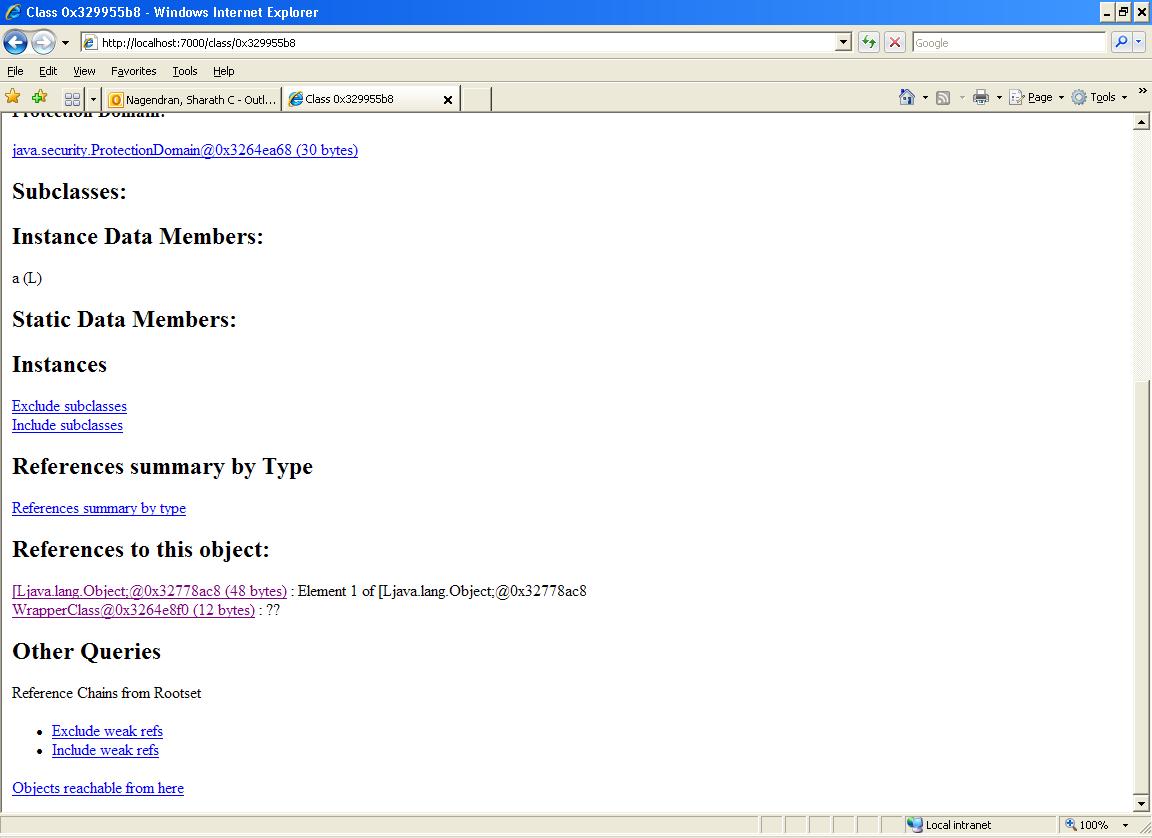The image size is (1152, 838).
Task: Open Objects reachable from here link
Action: tap(98, 788)
